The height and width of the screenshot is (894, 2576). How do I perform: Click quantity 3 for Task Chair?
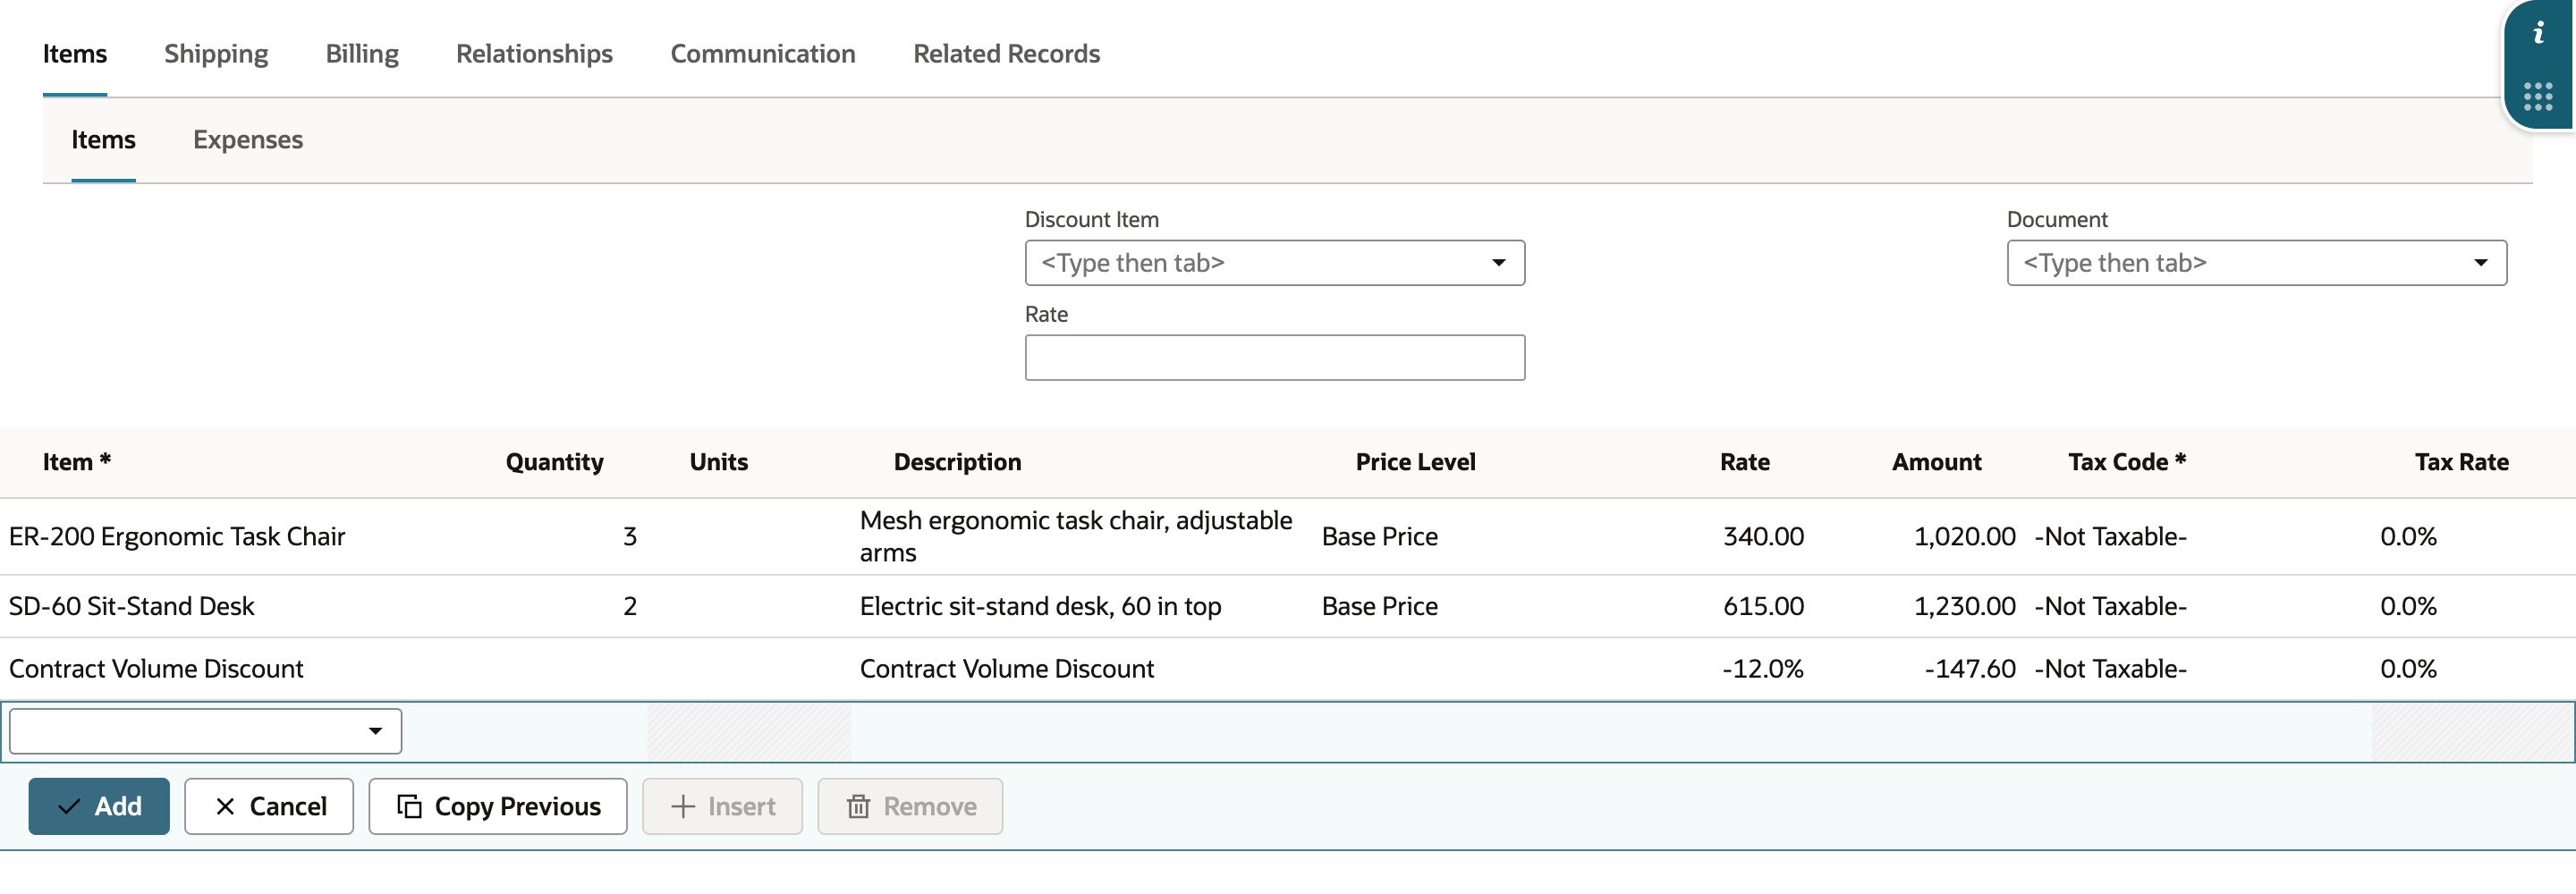point(630,537)
